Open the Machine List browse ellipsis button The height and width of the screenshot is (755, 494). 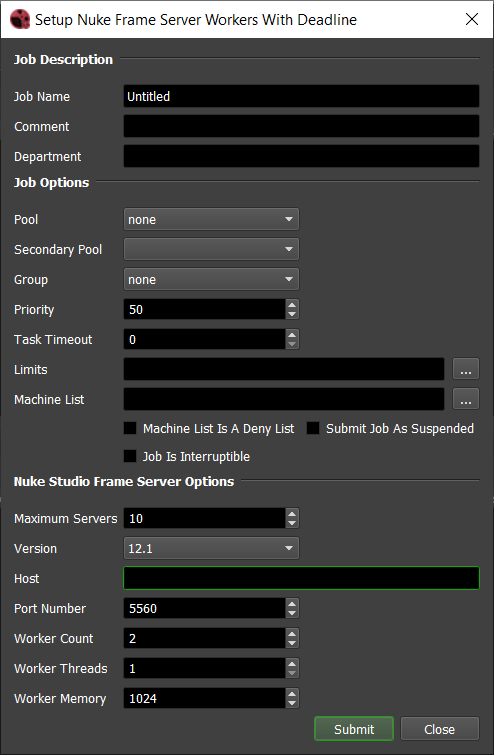[466, 399]
